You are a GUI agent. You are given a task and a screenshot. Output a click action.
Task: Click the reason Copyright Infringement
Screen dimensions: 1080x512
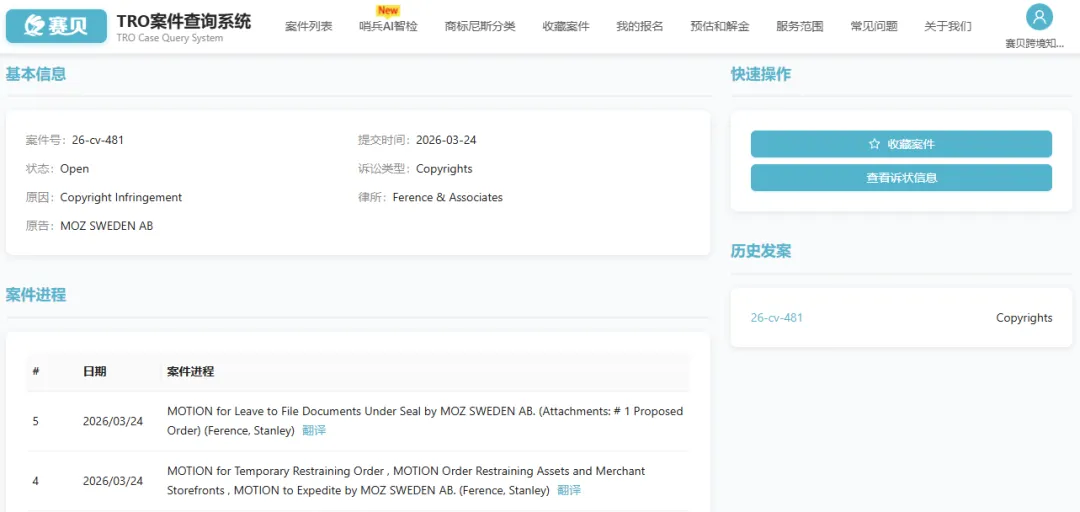click(121, 197)
